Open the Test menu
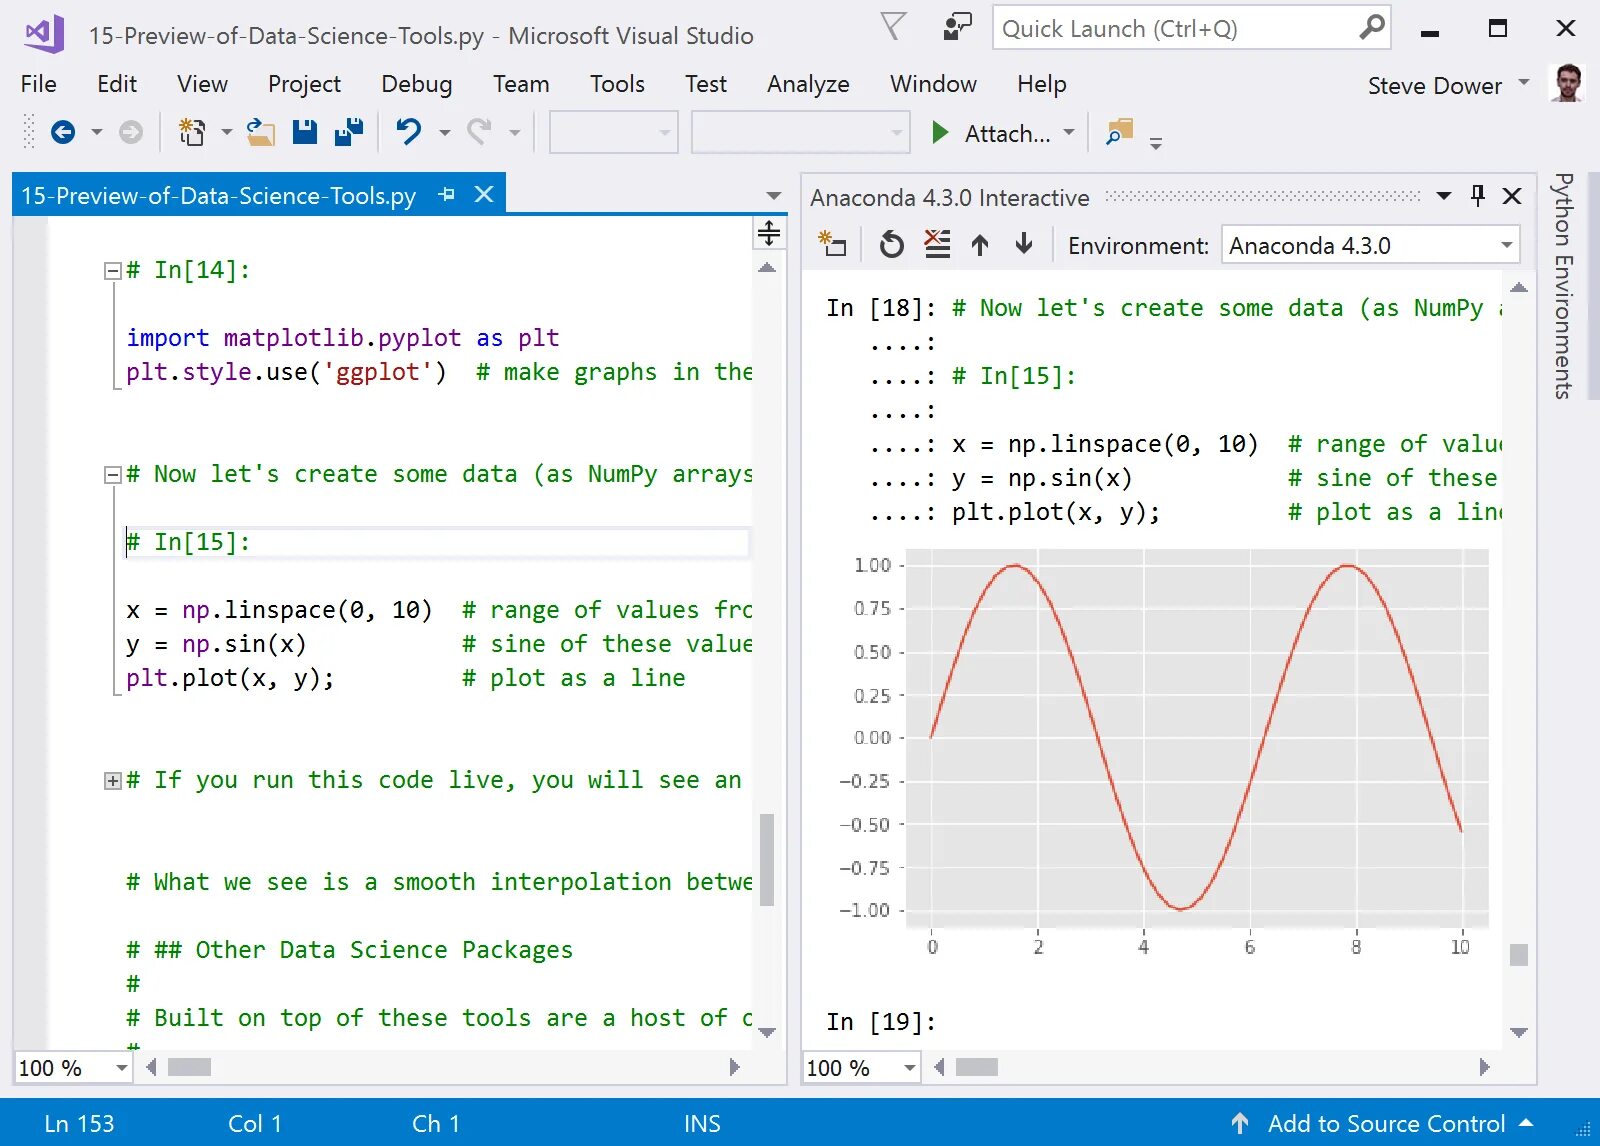This screenshot has height=1146, width=1600. click(x=706, y=84)
